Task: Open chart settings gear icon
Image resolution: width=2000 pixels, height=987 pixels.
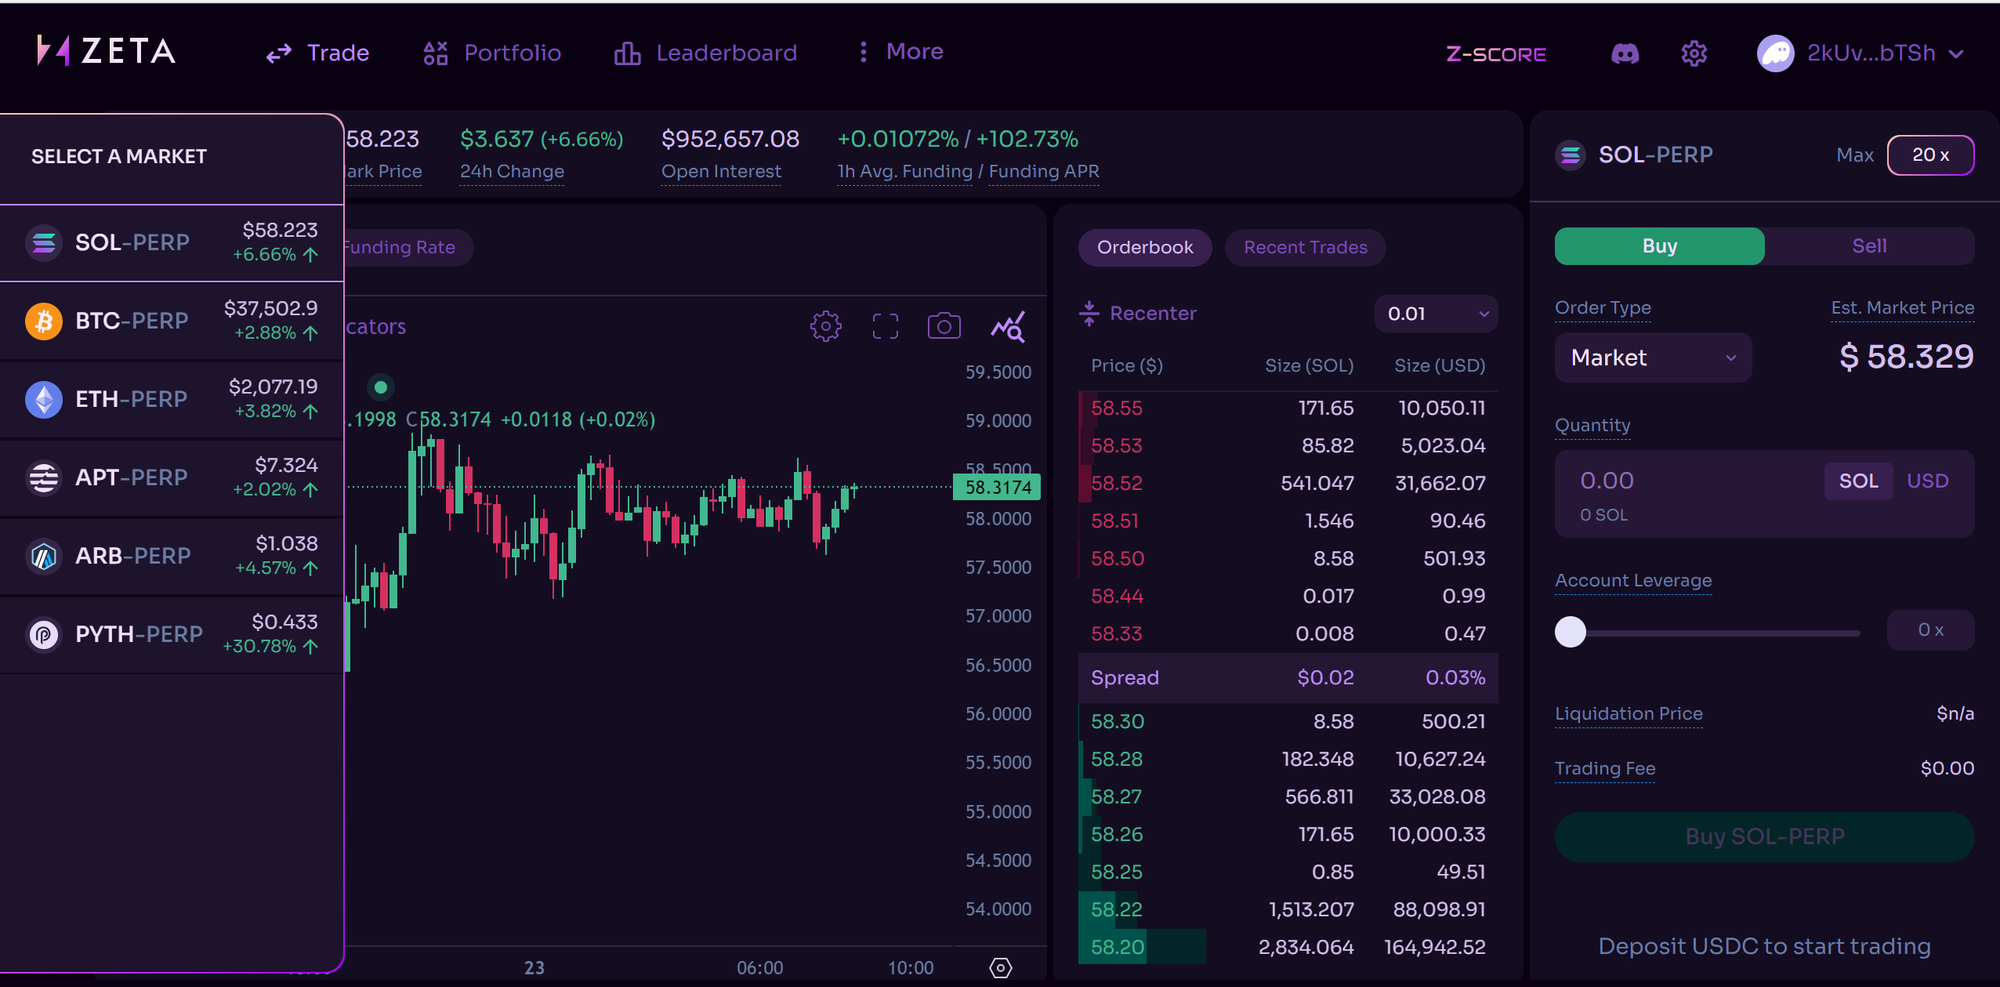Action: click(826, 326)
